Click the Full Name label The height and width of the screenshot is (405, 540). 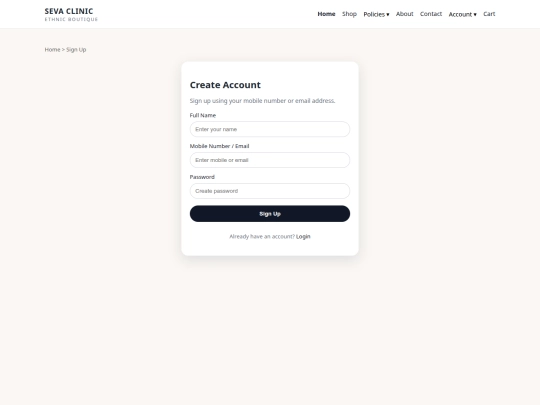click(203, 115)
